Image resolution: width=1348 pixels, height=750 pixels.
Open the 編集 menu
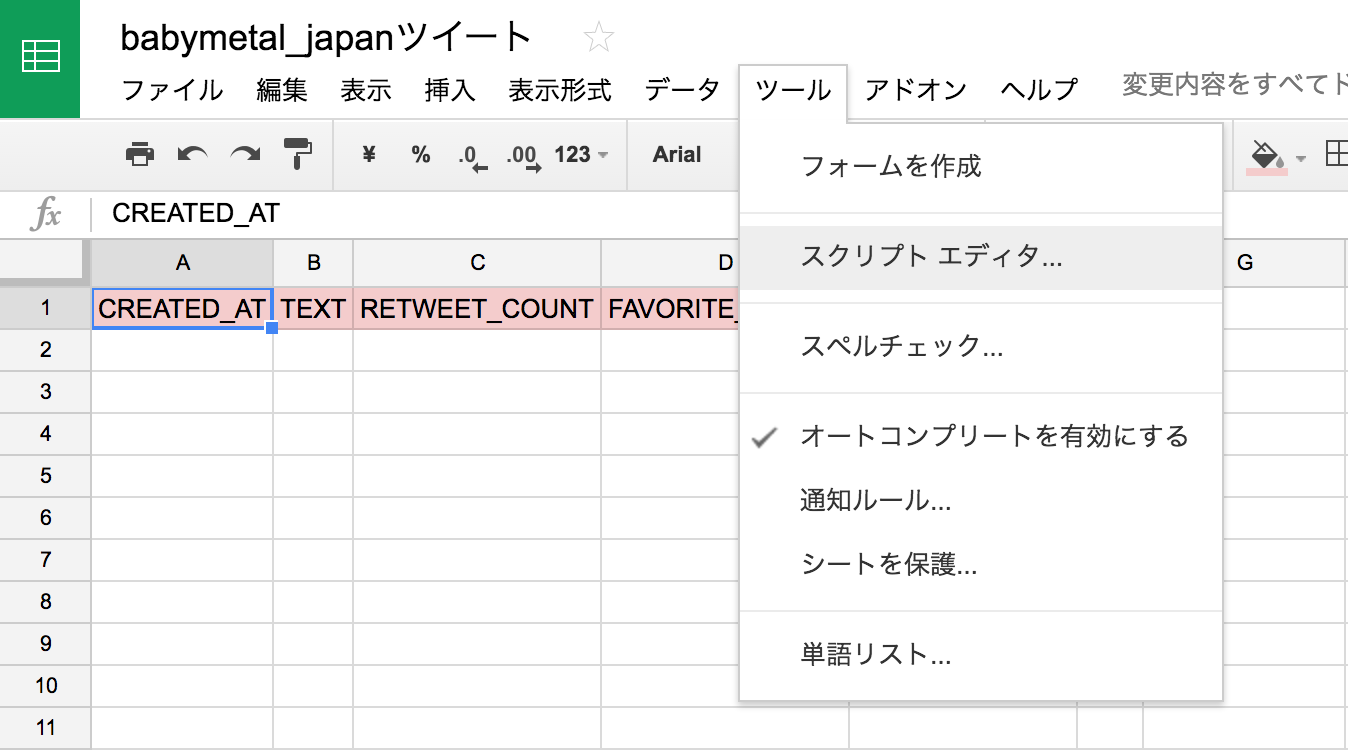(x=282, y=90)
